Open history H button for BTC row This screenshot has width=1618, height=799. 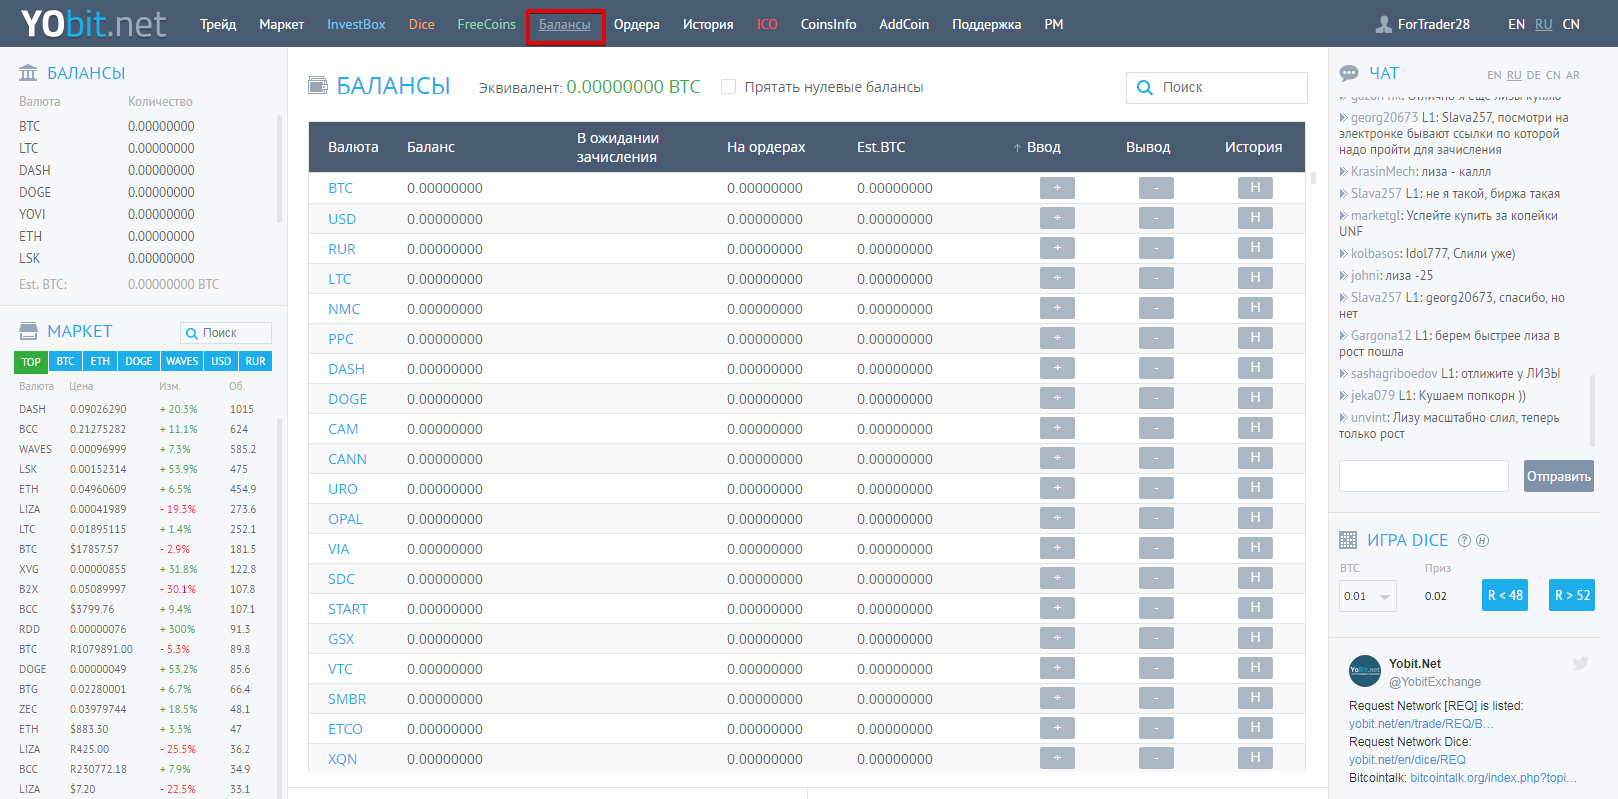[1255, 188]
